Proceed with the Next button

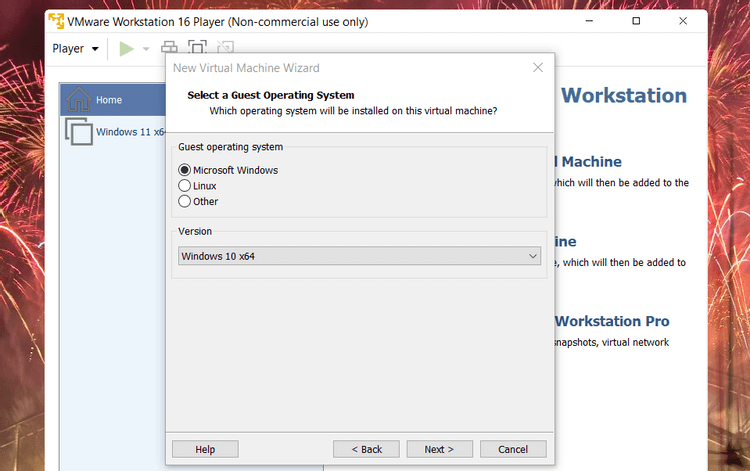(x=440, y=449)
